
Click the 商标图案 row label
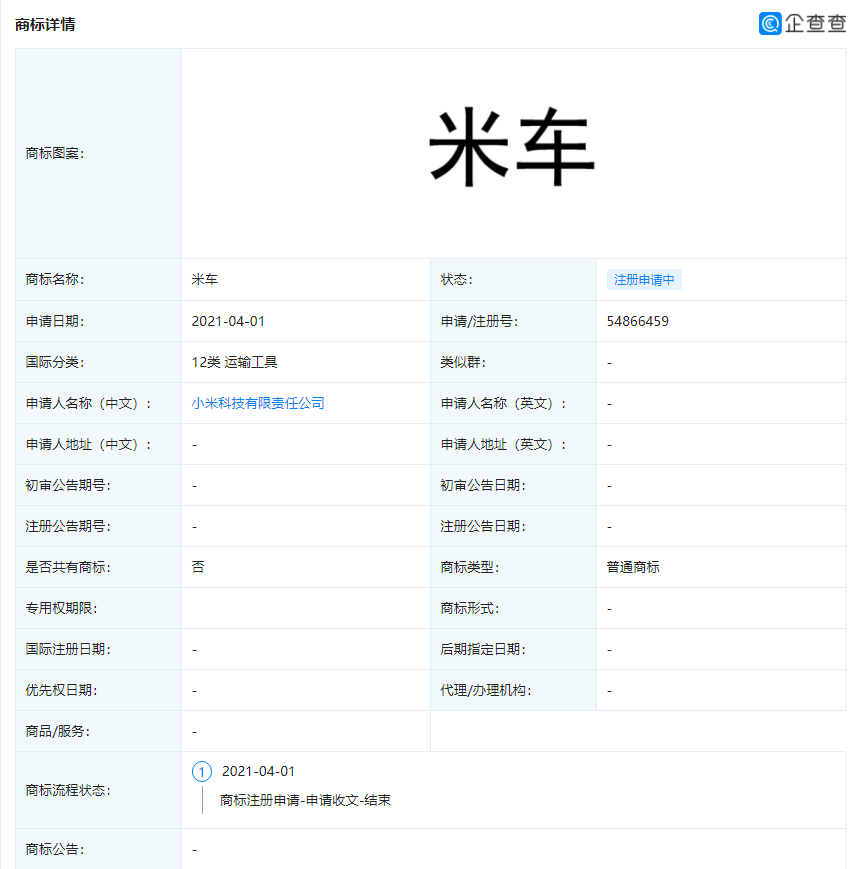click(55, 153)
